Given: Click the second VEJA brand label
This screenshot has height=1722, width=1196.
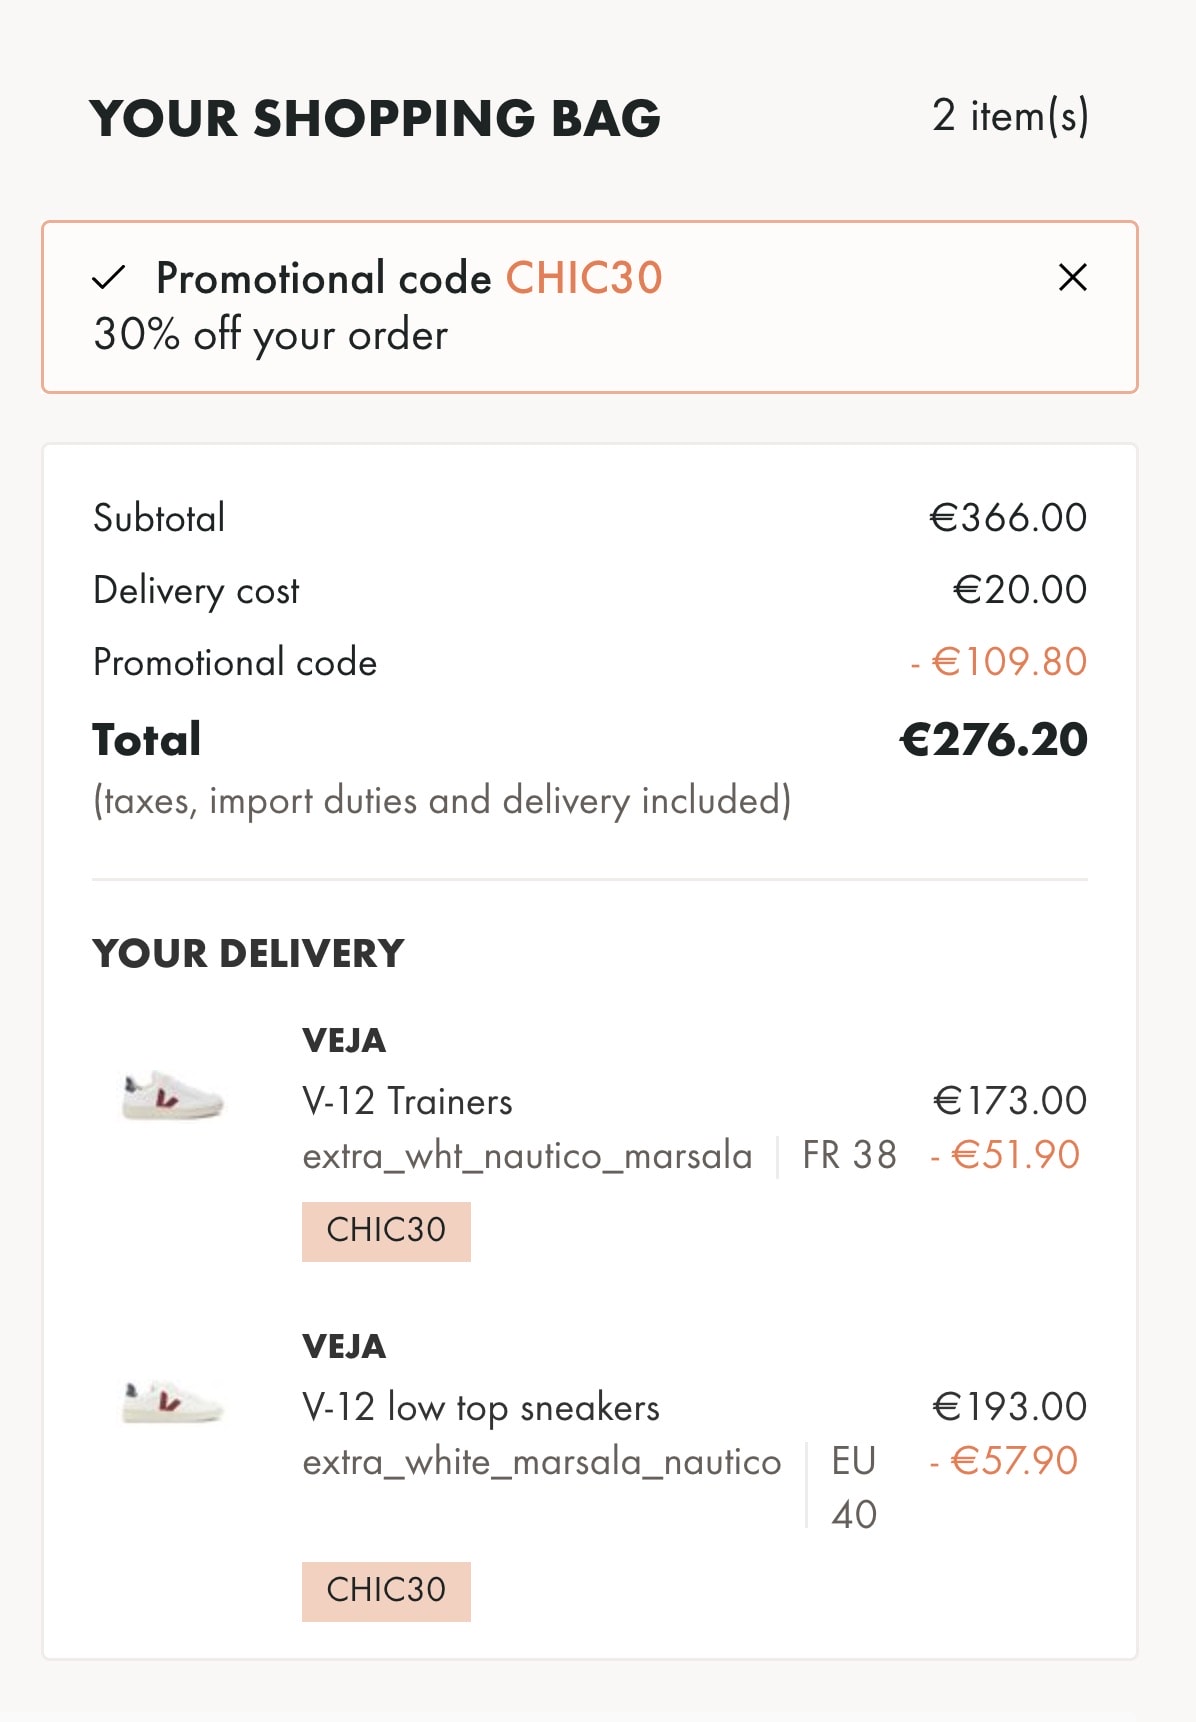Looking at the screenshot, I should (x=344, y=1346).
